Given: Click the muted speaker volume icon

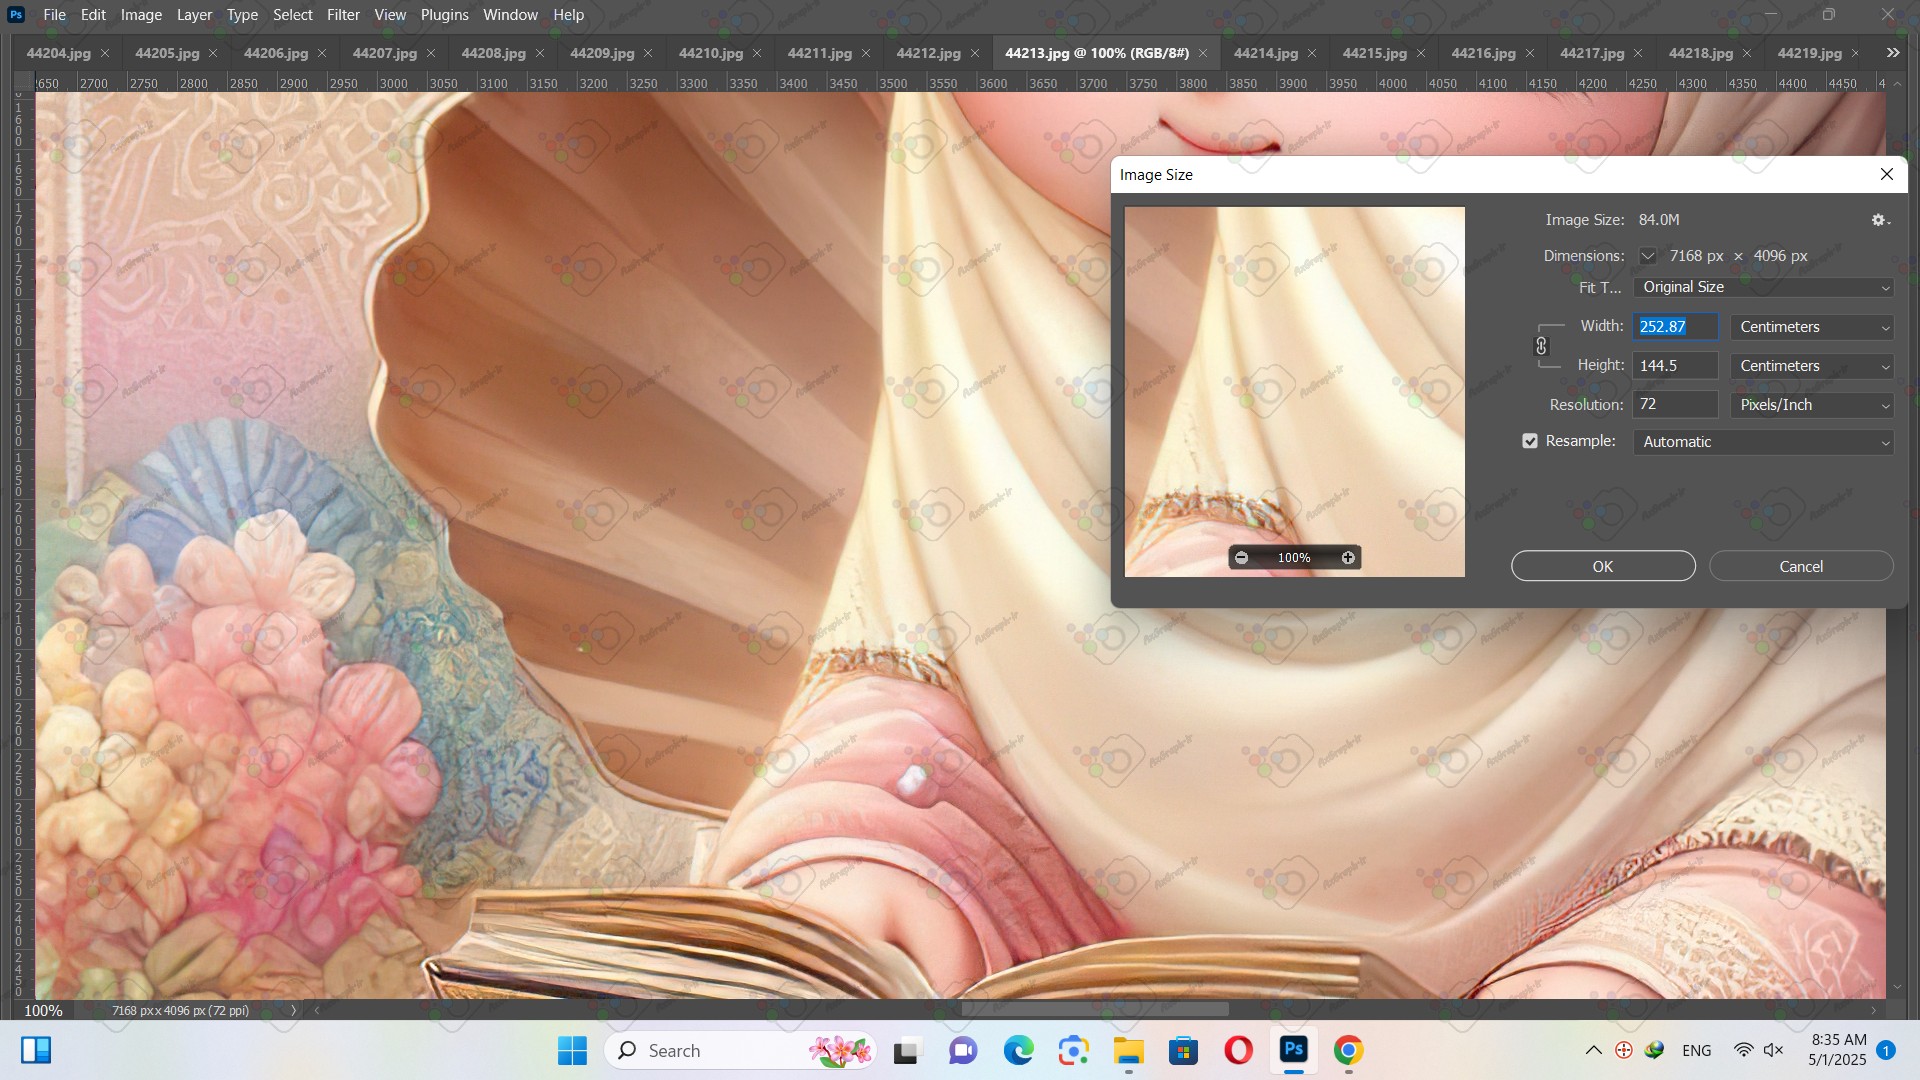Looking at the screenshot, I should pos(1774,1051).
